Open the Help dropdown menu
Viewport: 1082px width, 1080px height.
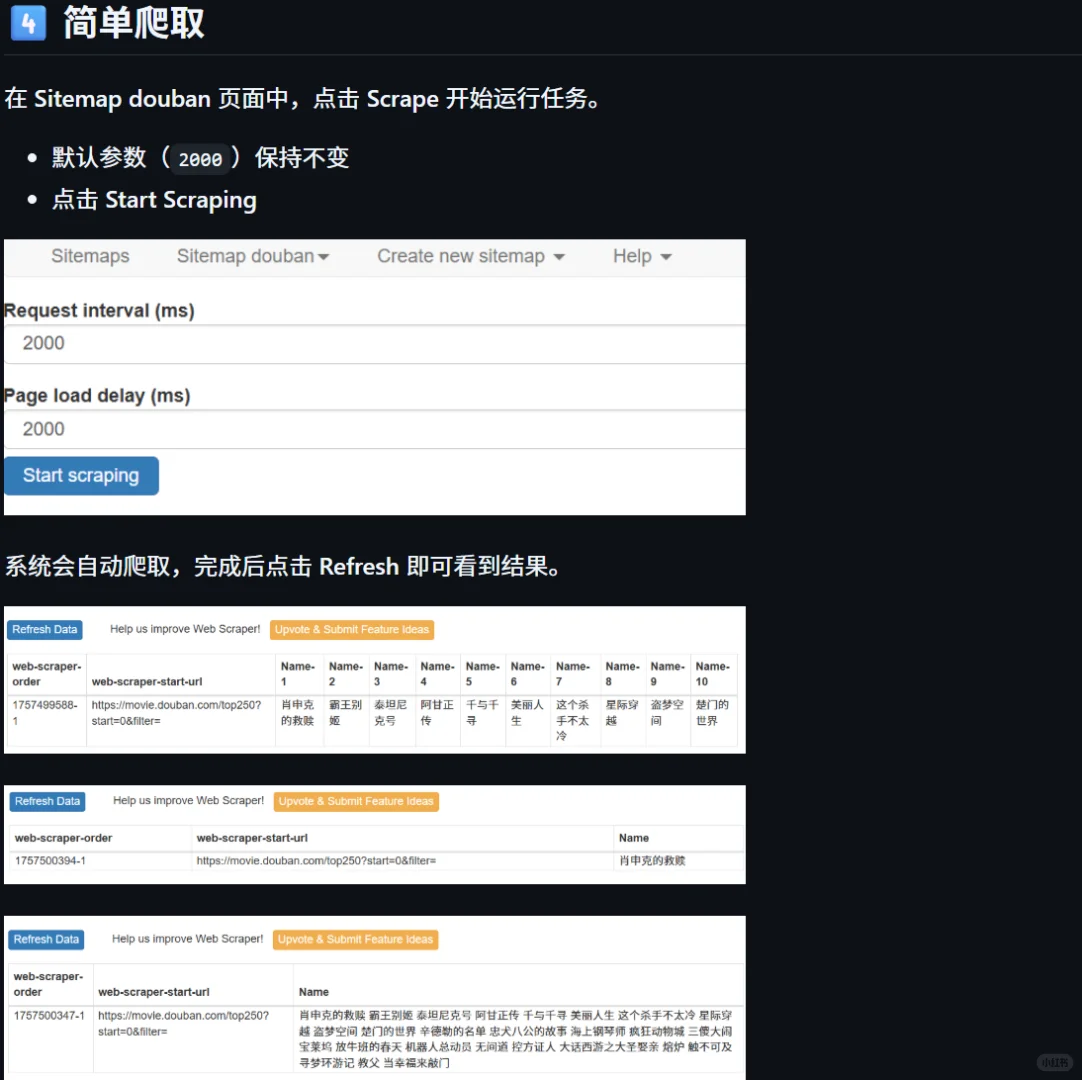(x=641, y=256)
